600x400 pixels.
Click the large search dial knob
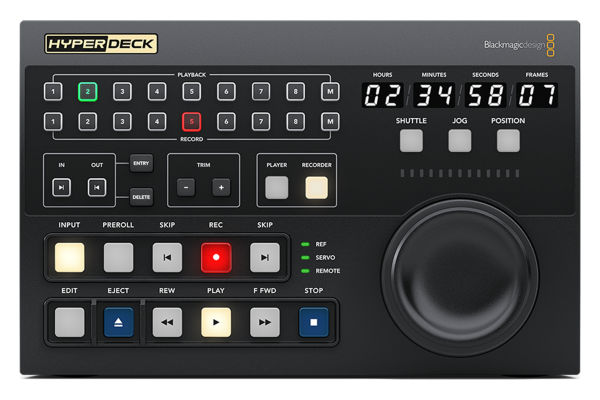point(460,276)
